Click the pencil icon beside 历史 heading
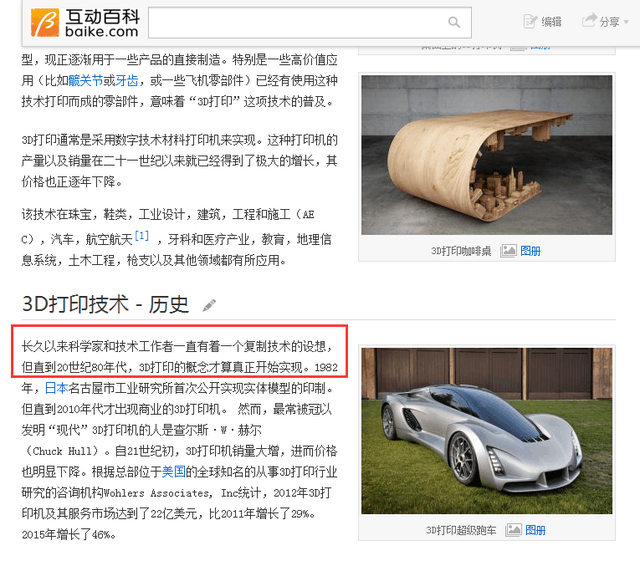This screenshot has height=561, width=640. (209, 305)
